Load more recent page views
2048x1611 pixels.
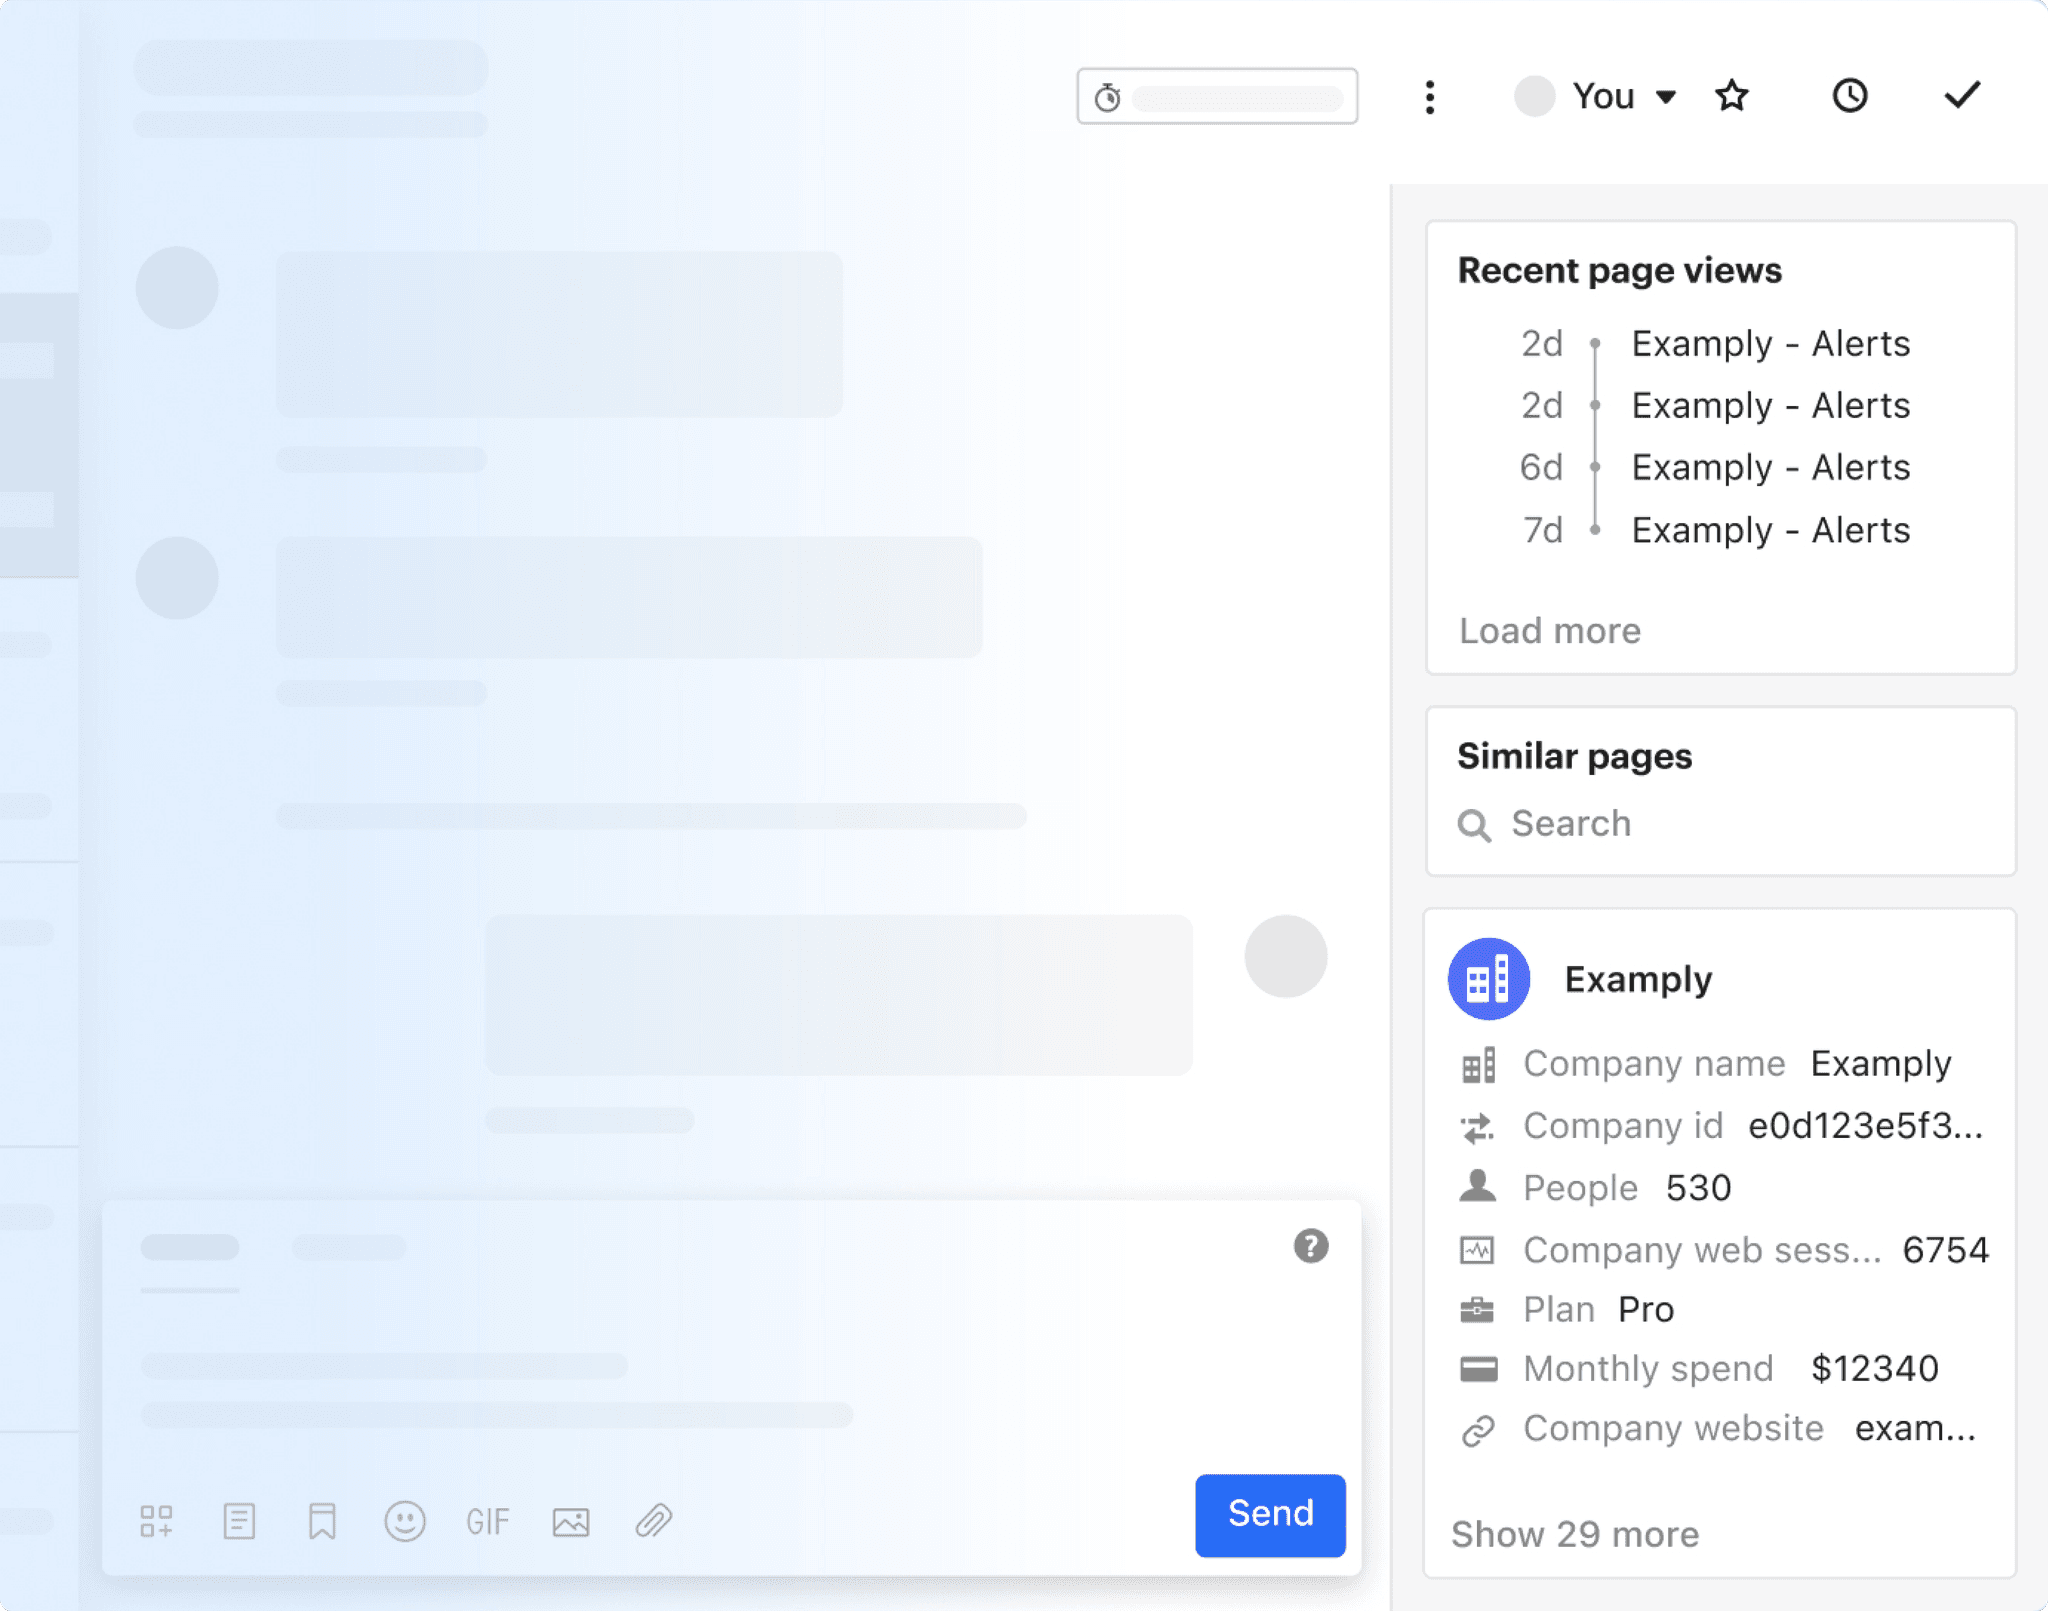[1550, 631]
